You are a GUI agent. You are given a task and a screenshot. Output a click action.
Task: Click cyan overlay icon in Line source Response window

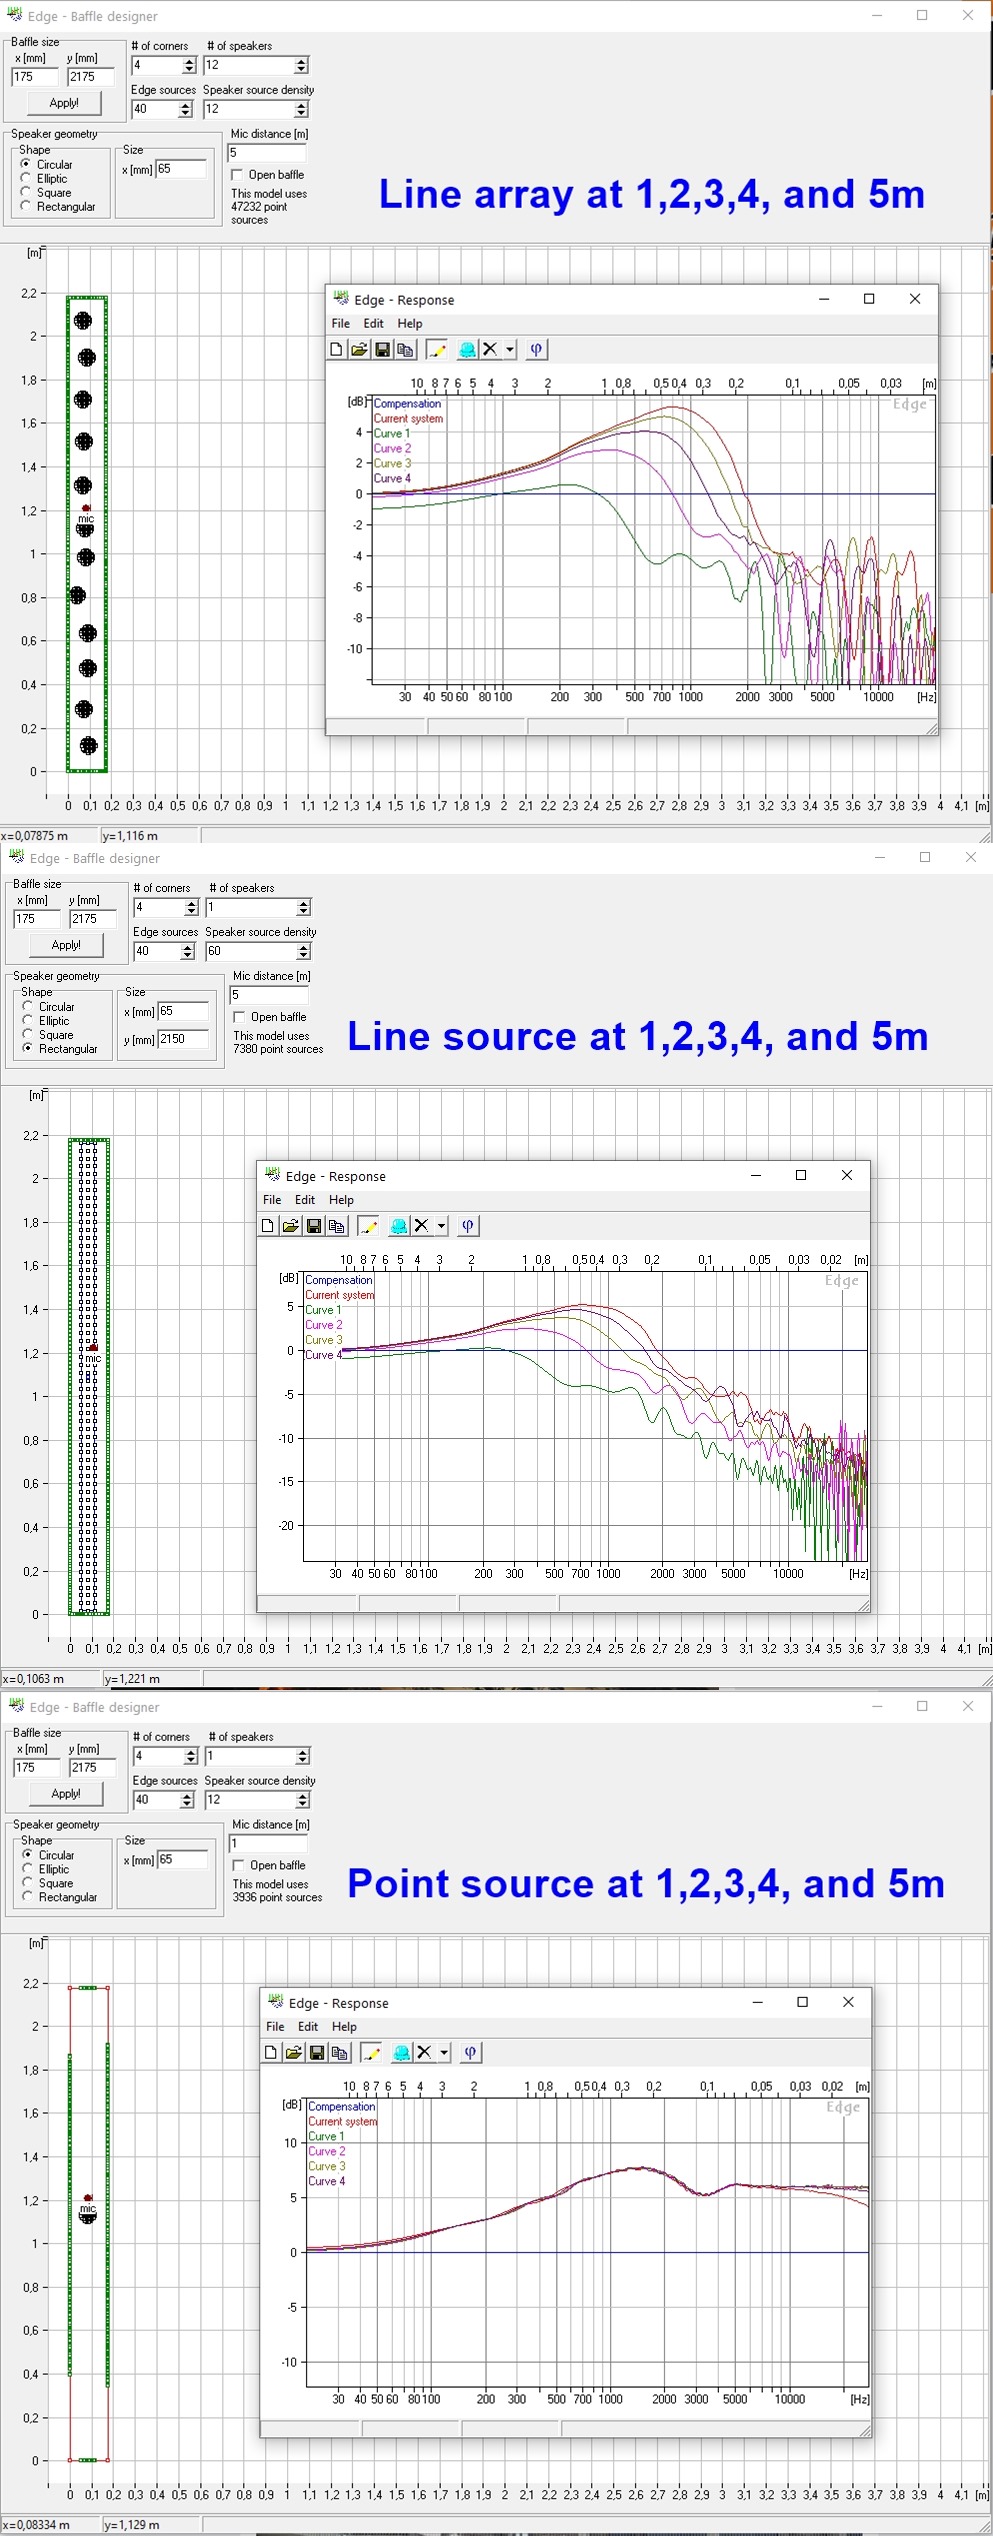(399, 1225)
